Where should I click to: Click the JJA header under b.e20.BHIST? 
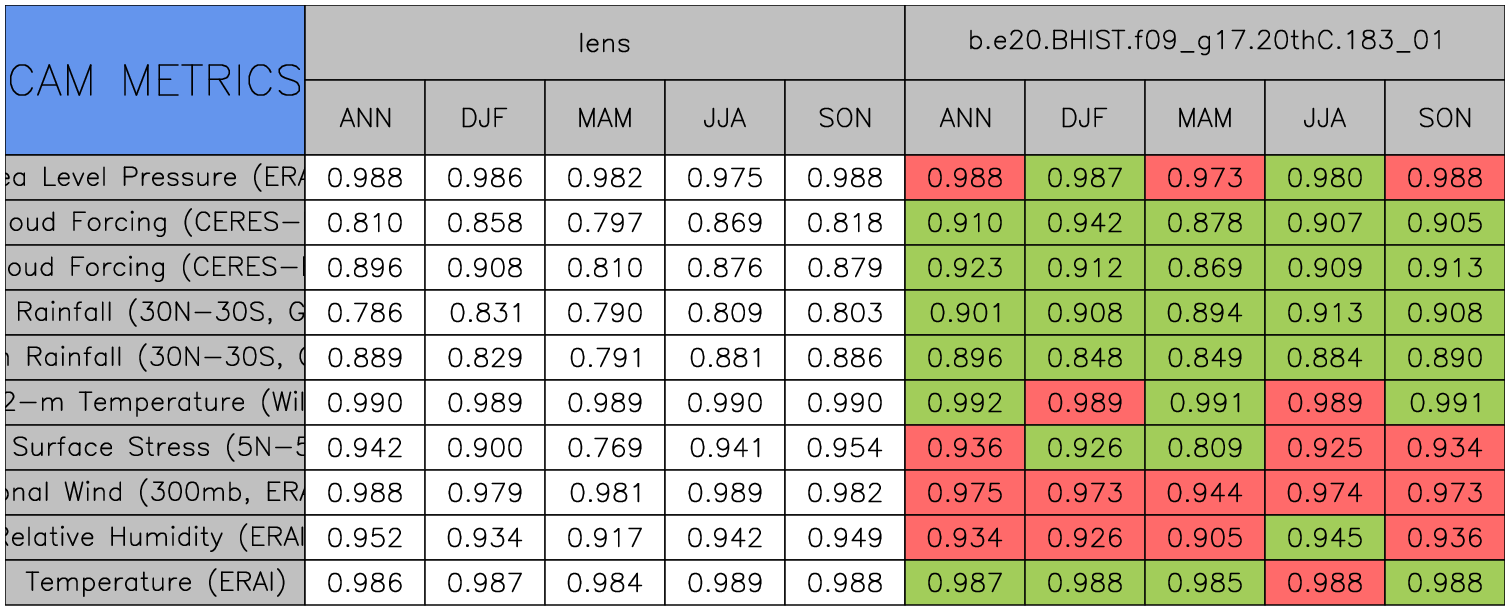[1325, 118]
